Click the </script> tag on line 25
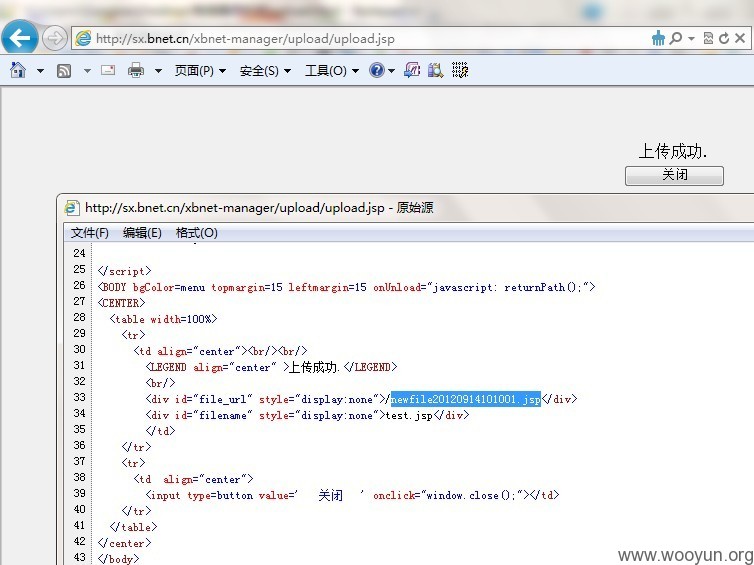 (125, 271)
